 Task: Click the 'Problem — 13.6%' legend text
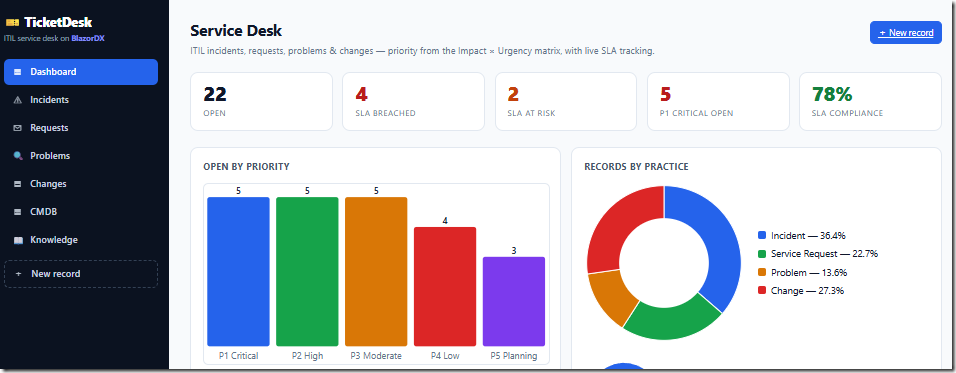pyautogui.click(x=809, y=272)
